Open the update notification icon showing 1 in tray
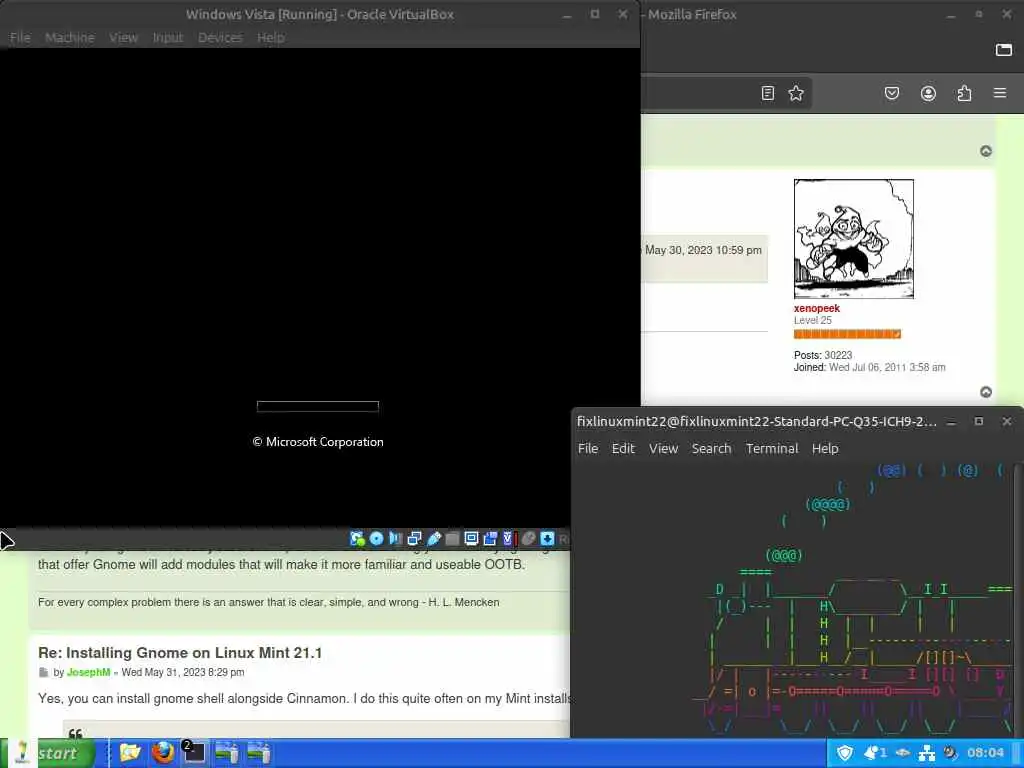This screenshot has height=768, width=1024. [x=874, y=754]
